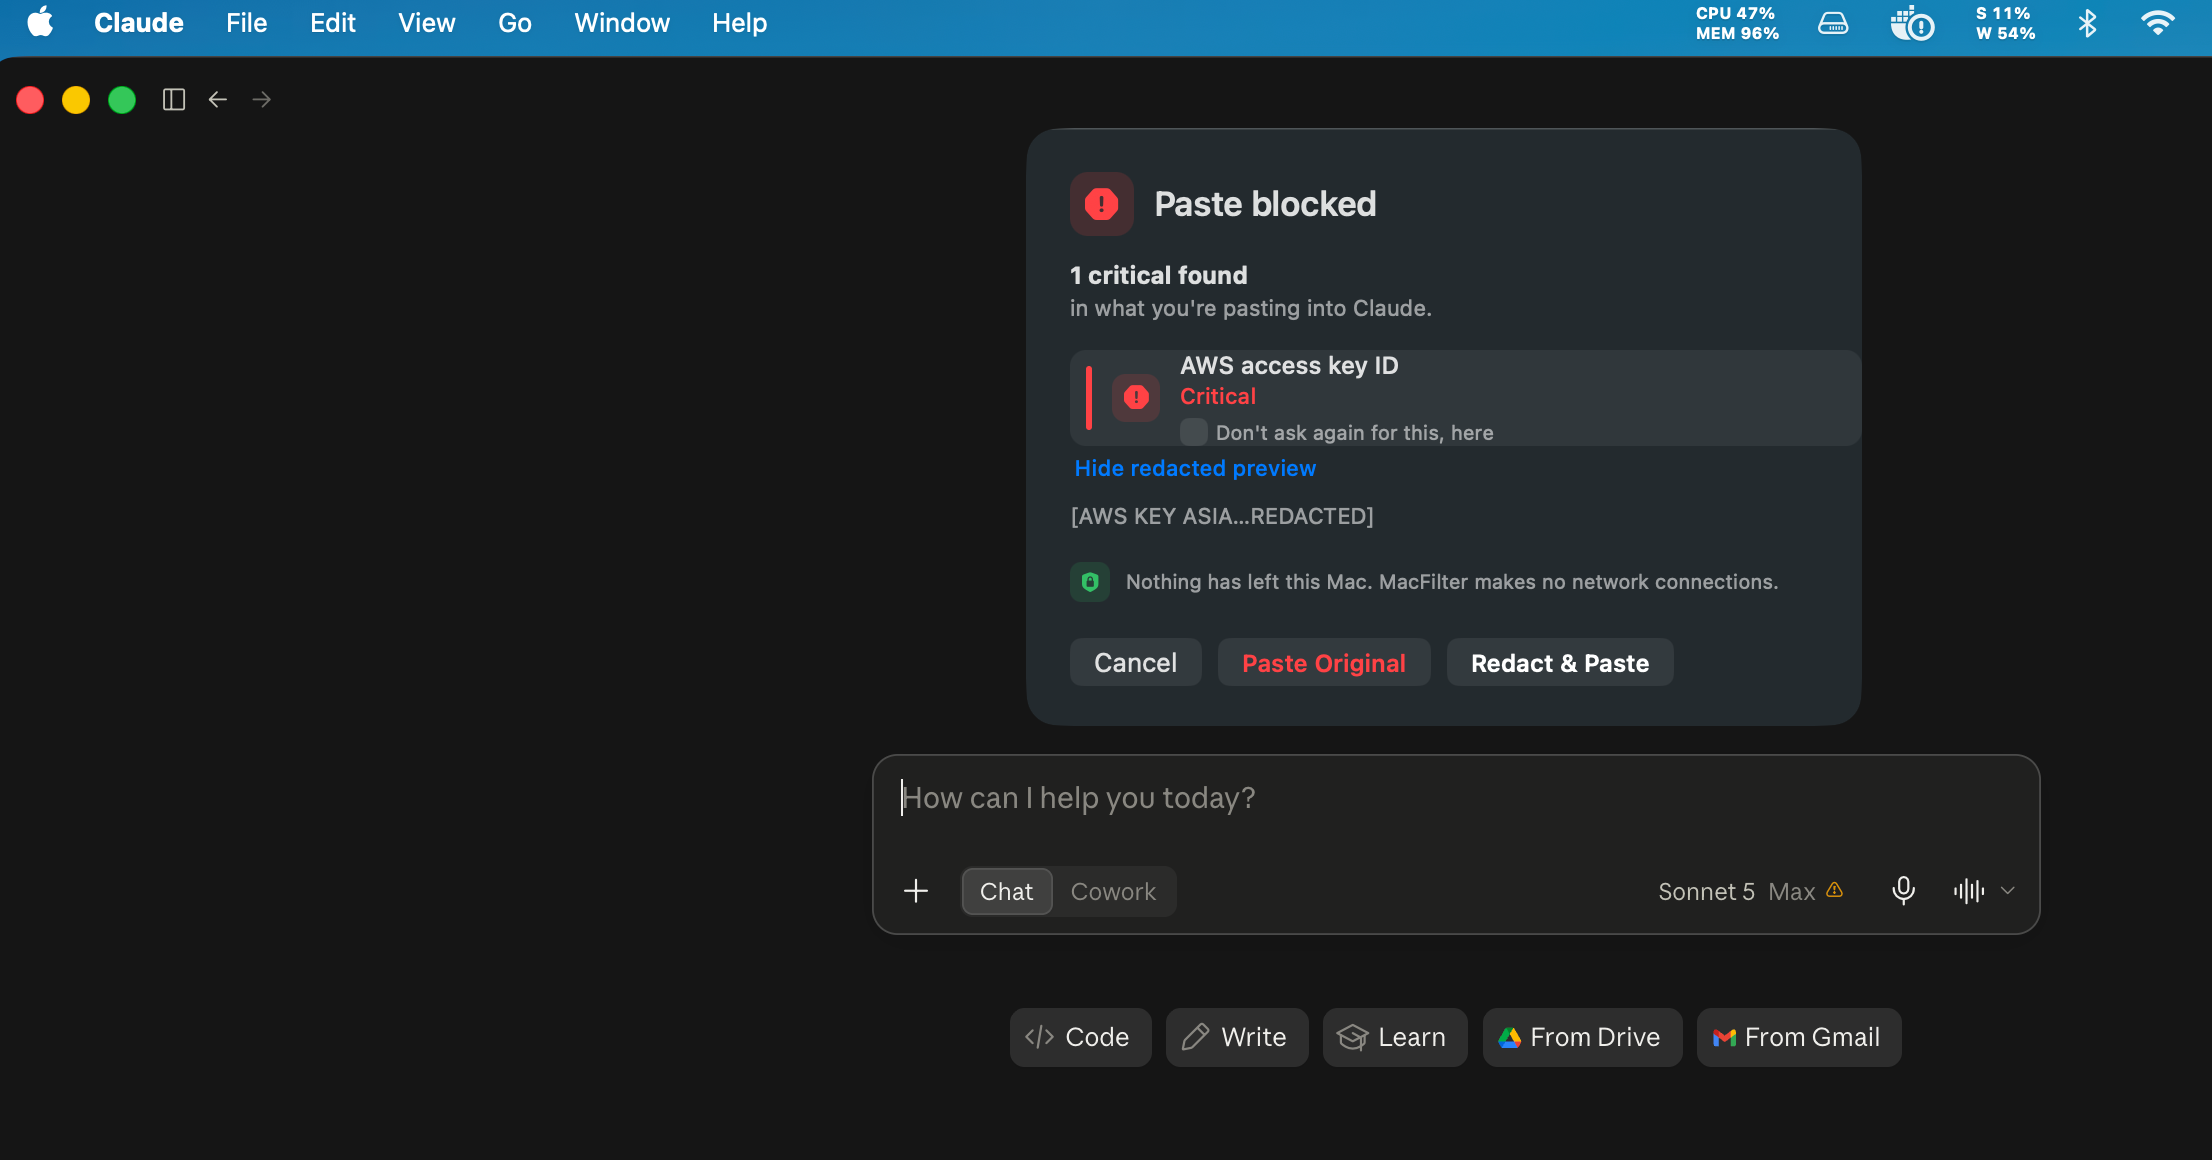Select the From Drive chip
The height and width of the screenshot is (1160, 2212).
point(1582,1037)
